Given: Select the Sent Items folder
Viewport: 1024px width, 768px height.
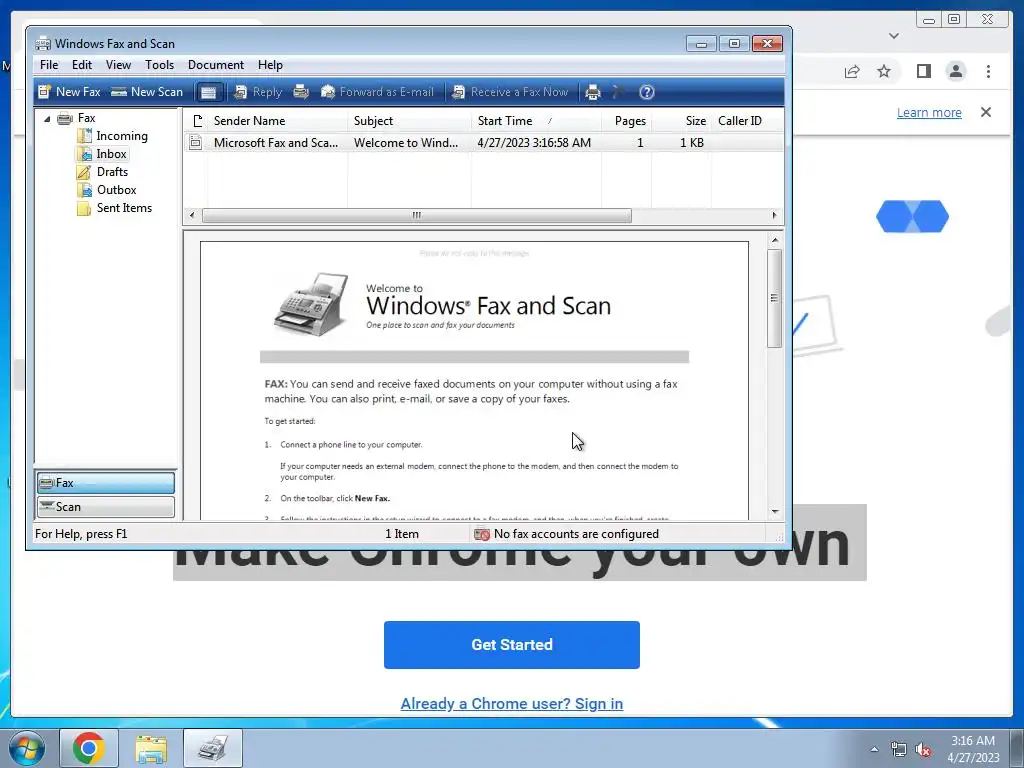Looking at the screenshot, I should click(124, 208).
